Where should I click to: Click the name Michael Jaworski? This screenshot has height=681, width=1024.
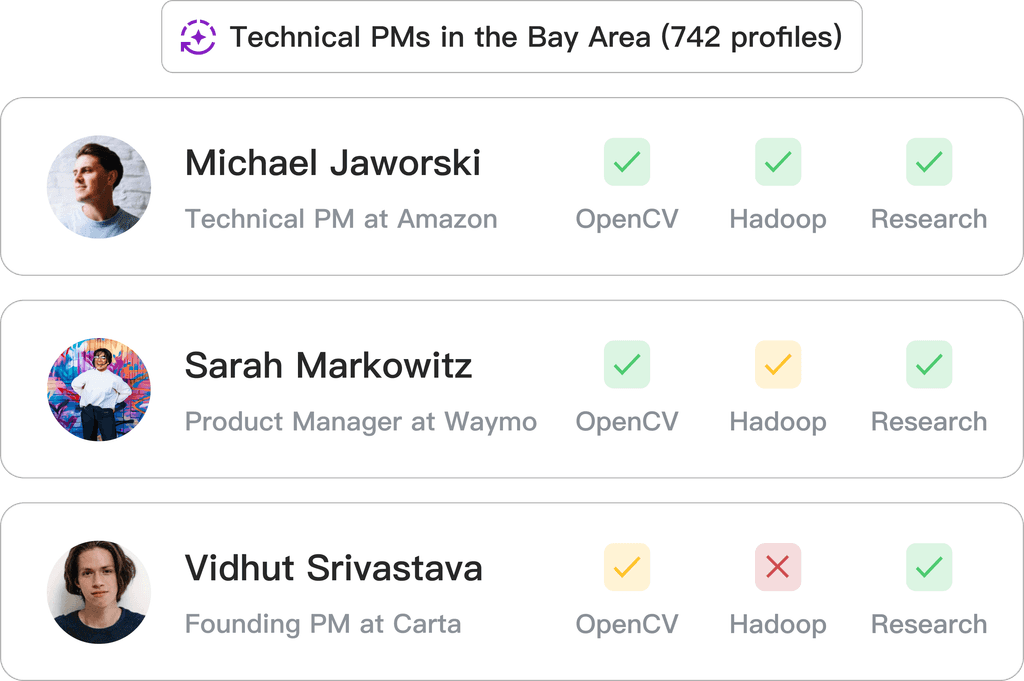[333, 161]
